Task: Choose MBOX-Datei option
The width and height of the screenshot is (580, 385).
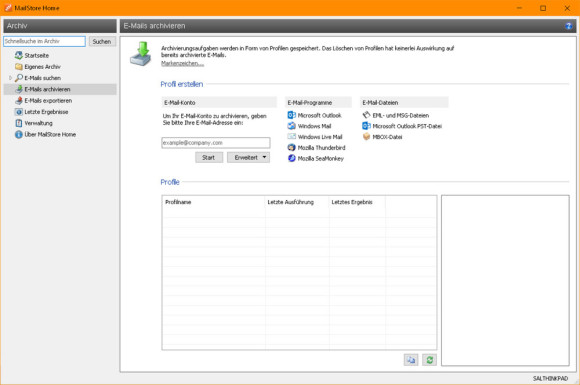Action: [387, 137]
